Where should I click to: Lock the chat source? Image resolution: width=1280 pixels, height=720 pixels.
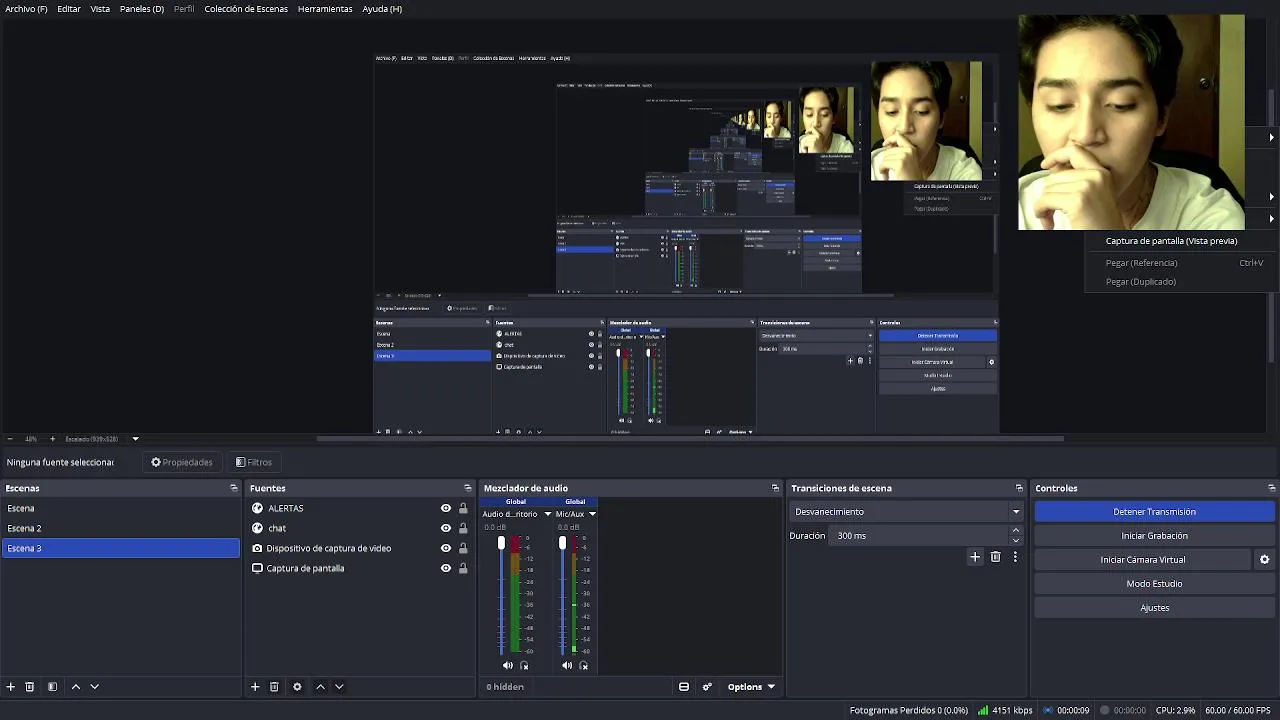[x=463, y=528]
